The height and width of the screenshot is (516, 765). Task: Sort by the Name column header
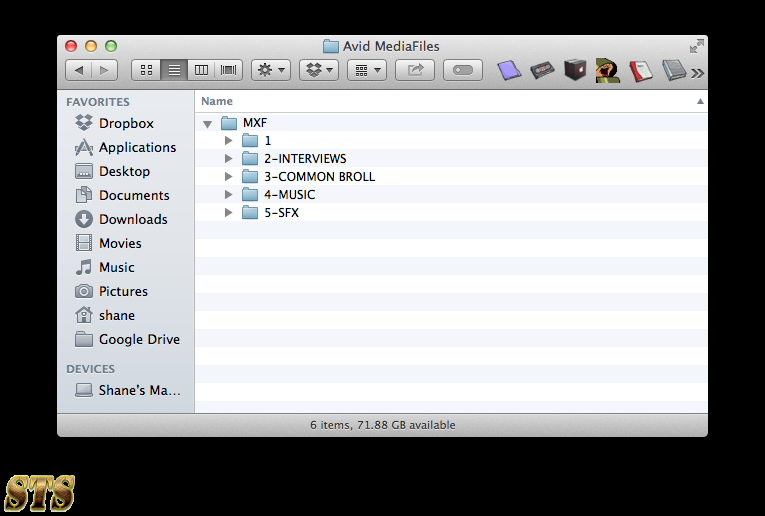[217, 101]
